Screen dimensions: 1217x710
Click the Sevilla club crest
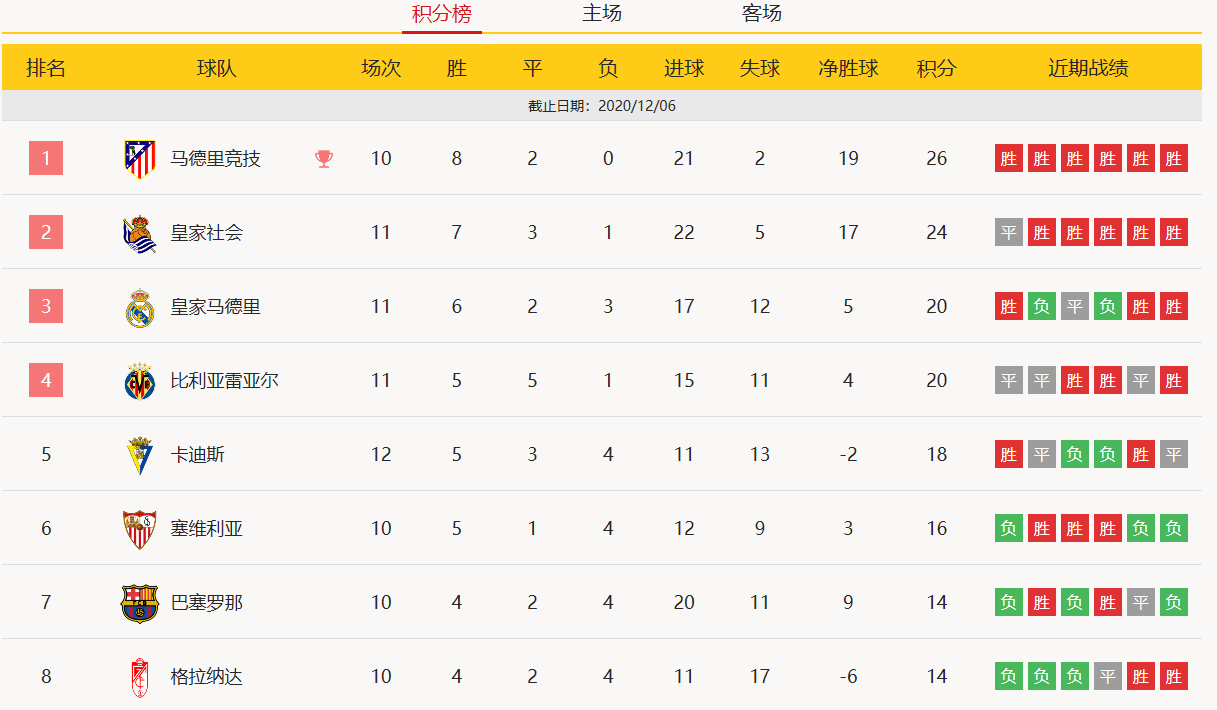pyautogui.click(x=140, y=529)
